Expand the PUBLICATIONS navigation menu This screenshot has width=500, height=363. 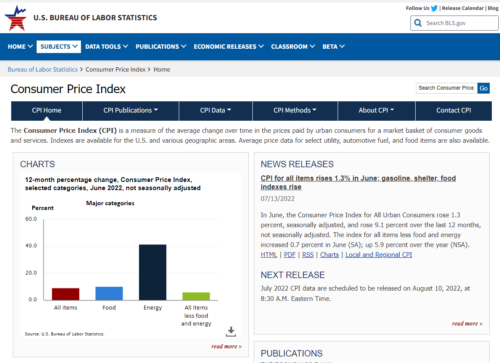tap(161, 46)
